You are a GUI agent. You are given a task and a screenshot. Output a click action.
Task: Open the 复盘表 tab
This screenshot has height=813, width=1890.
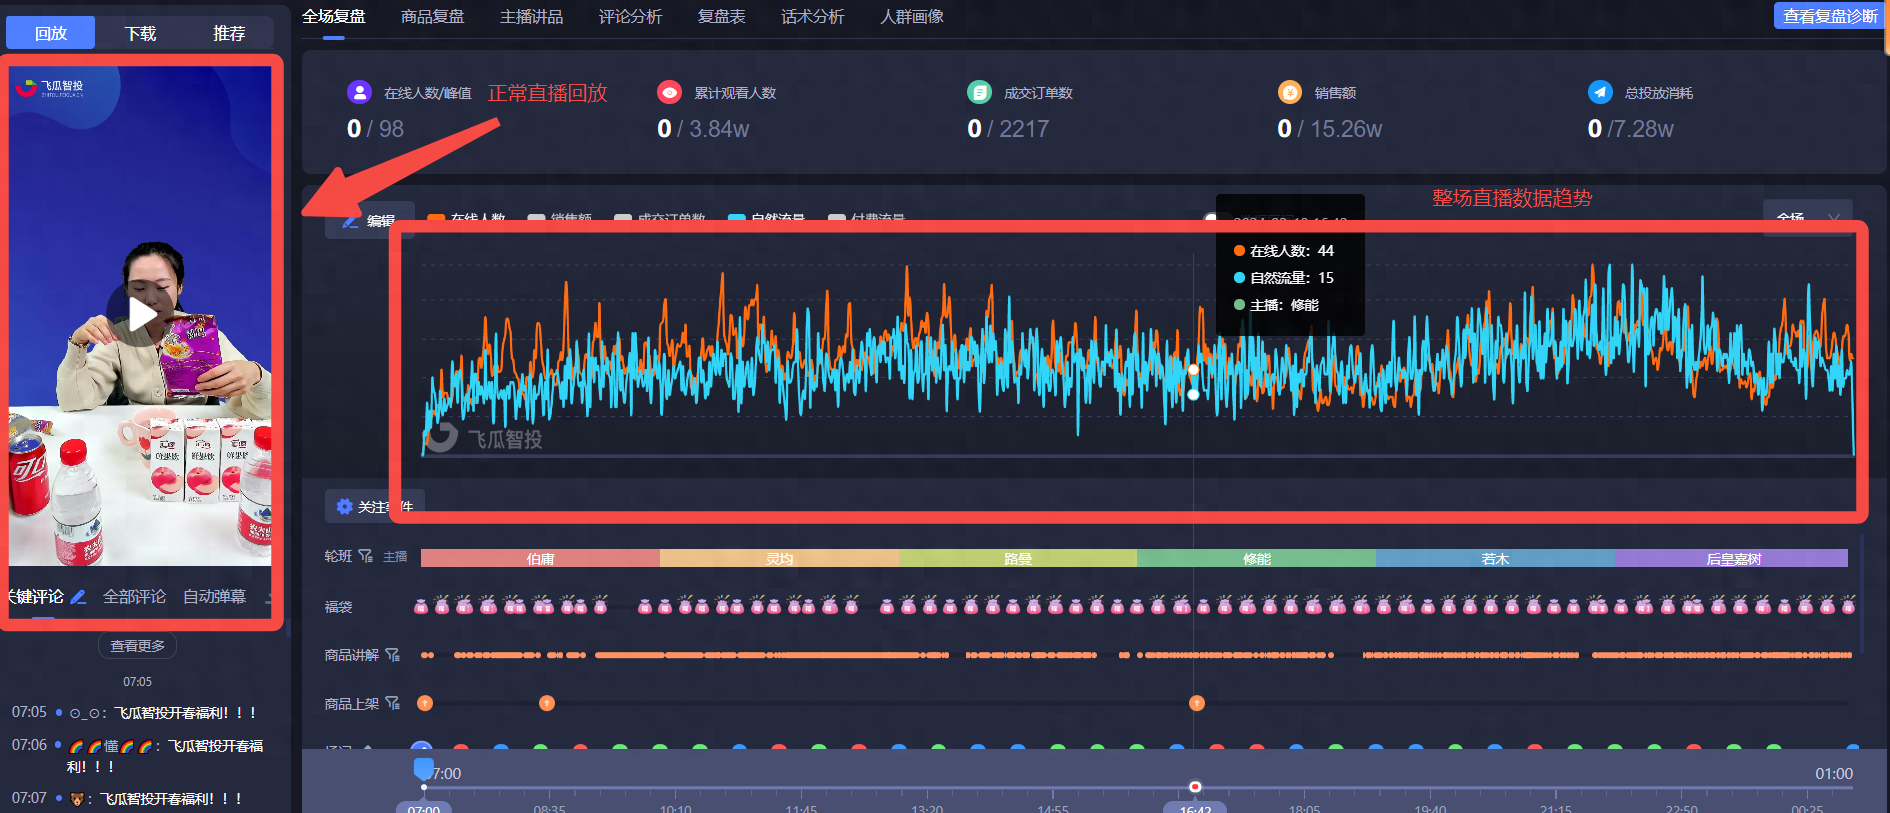(722, 17)
